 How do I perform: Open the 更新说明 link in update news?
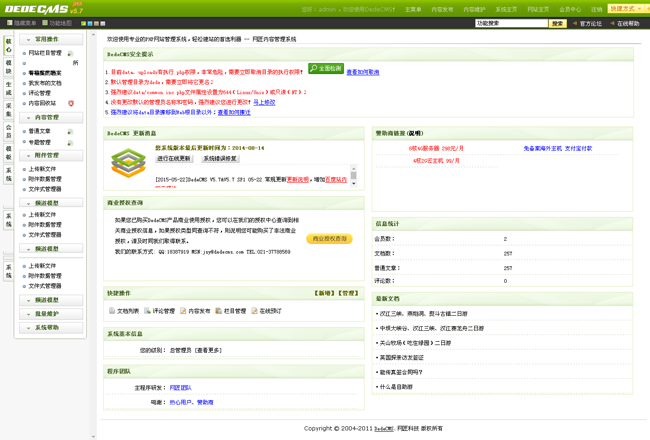click(x=298, y=180)
